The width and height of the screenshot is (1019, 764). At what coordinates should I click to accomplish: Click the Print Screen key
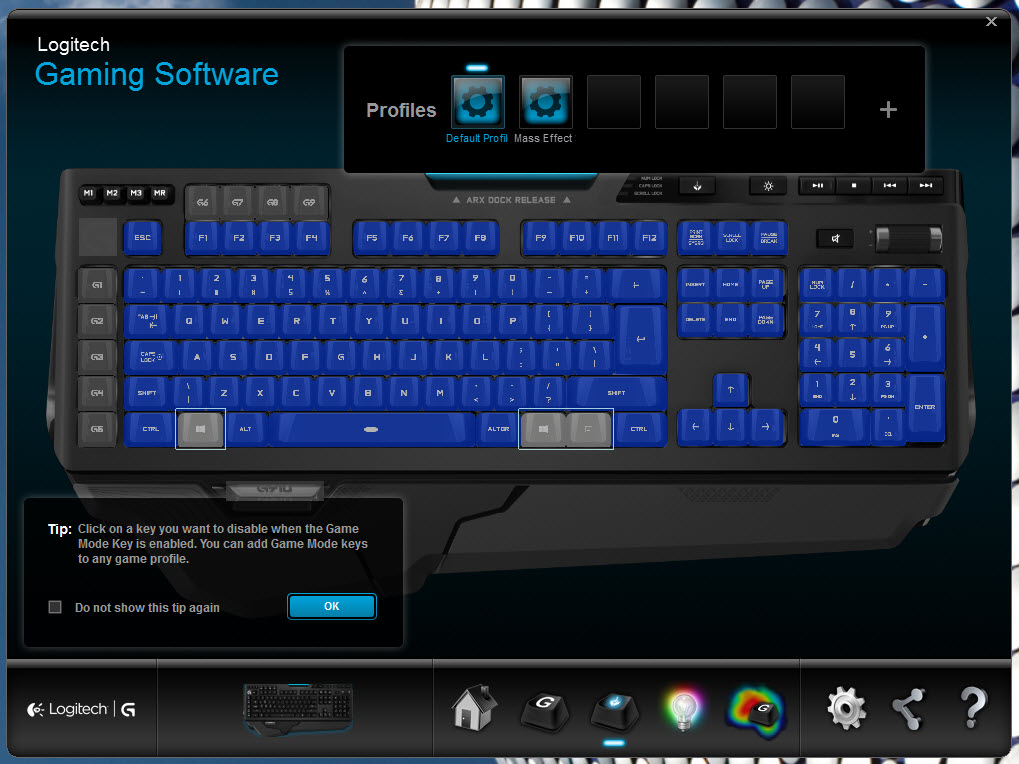point(696,238)
